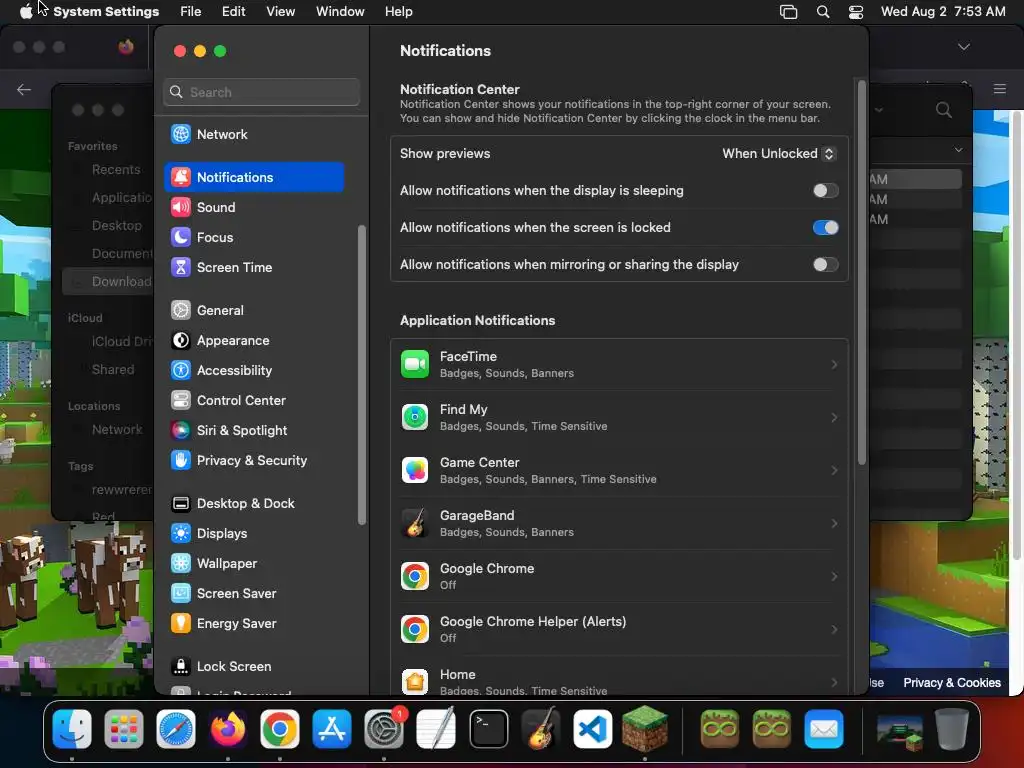The height and width of the screenshot is (768, 1024).
Task: Open the Edit menu
Action: click(x=233, y=12)
